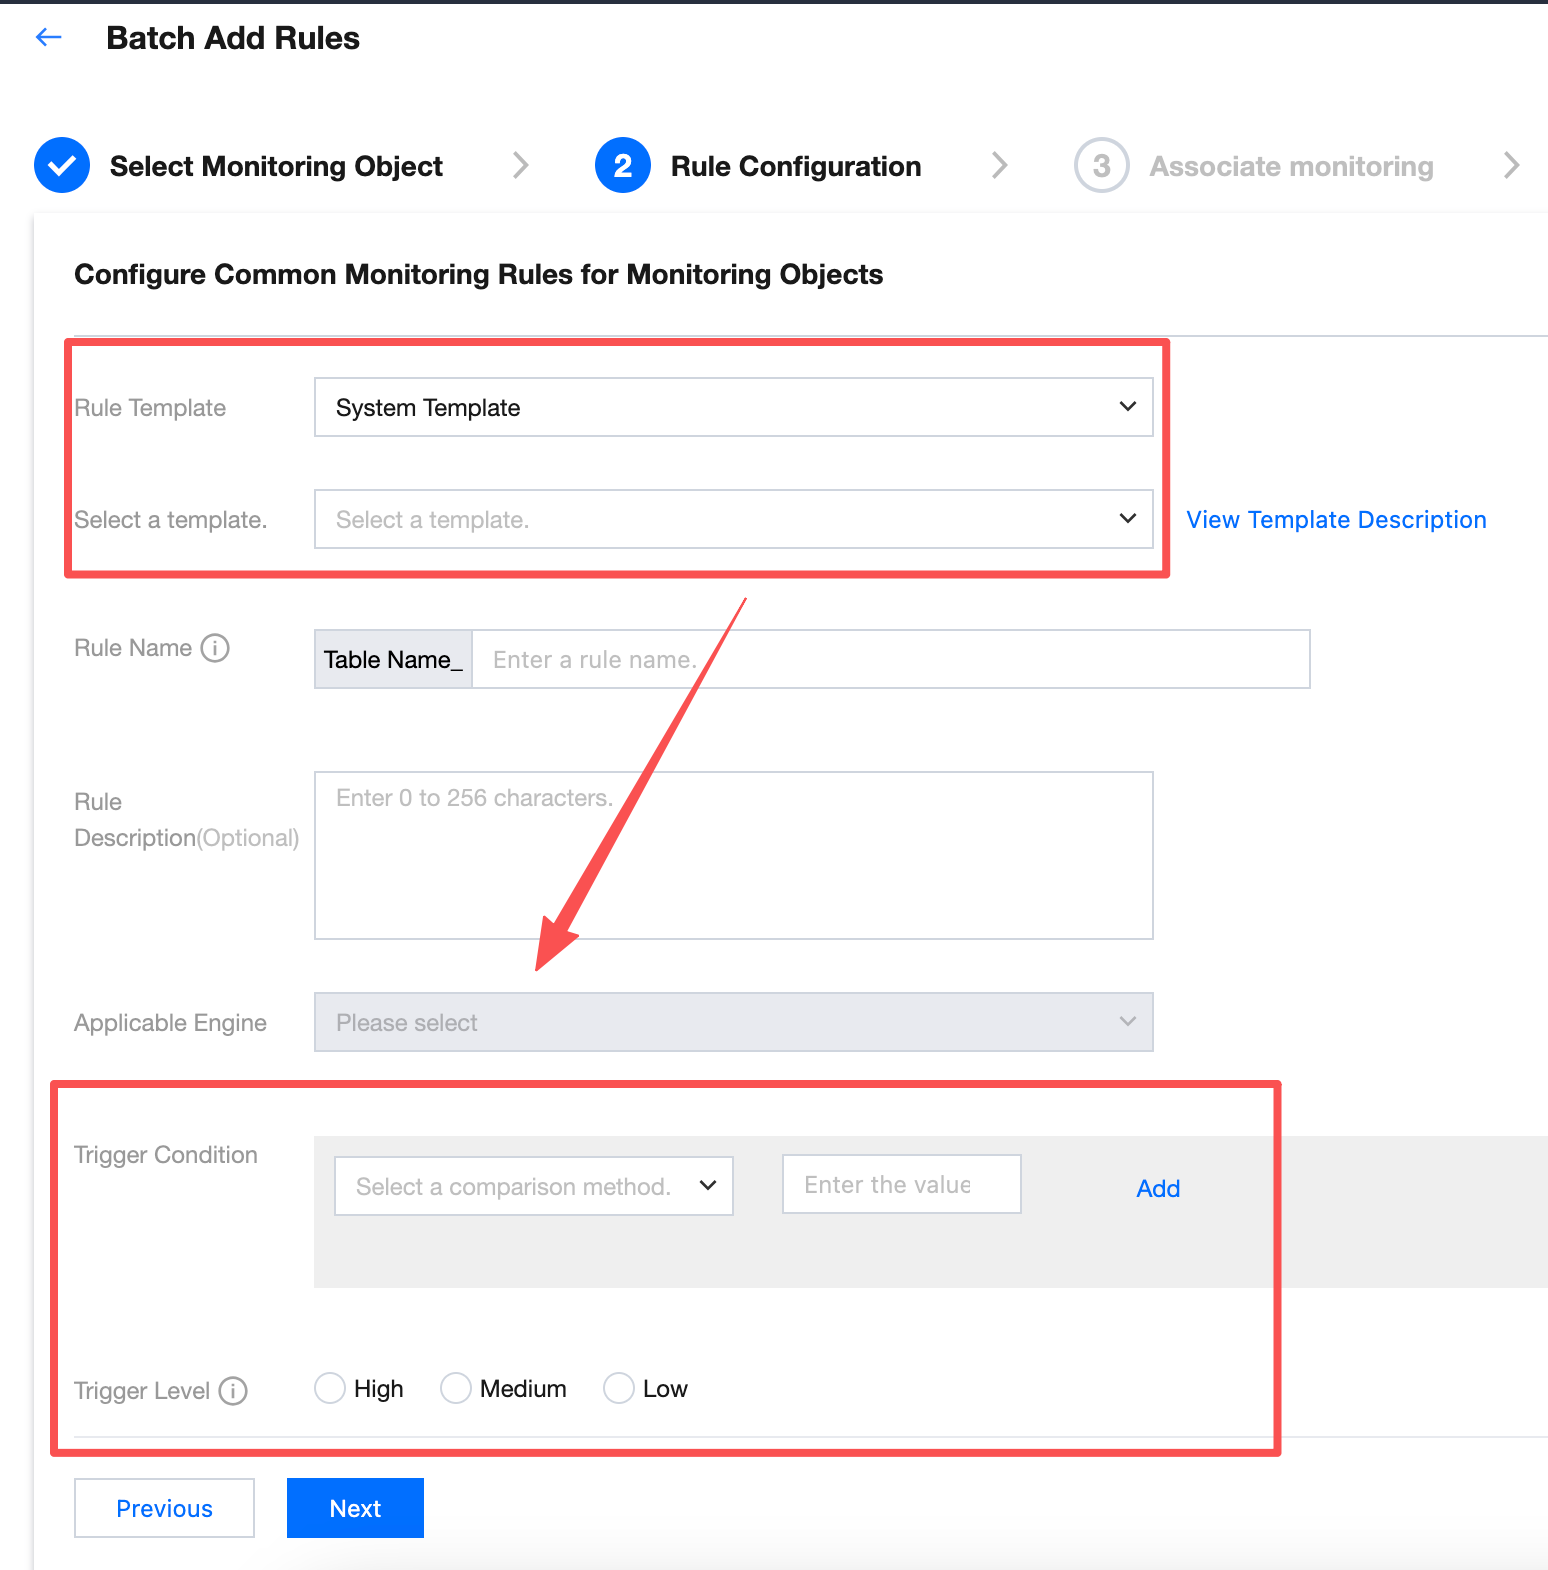Click the Next button
The height and width of the screenshot is (1570, 1548).
[x=355, y=1508]
